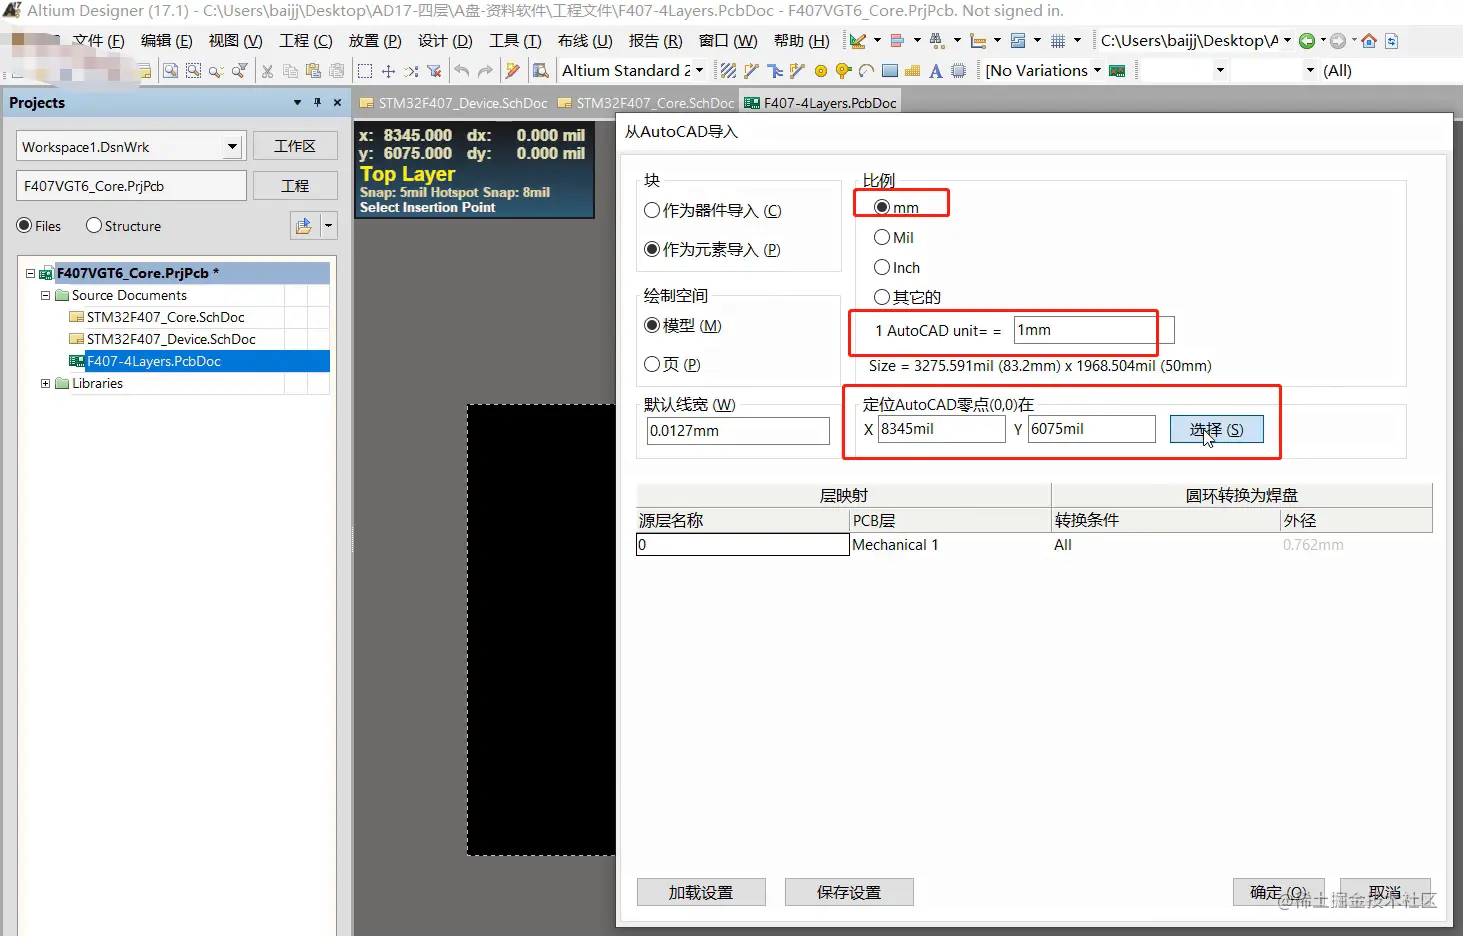Click the X coordinate input field
The image size is (1463, 936).
[x=941, y=429]
